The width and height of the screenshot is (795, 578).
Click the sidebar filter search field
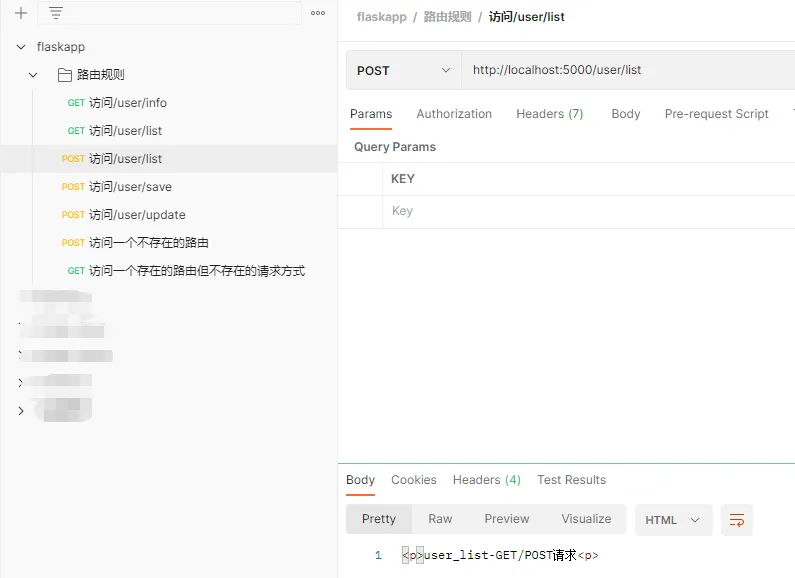pos(169,13)
